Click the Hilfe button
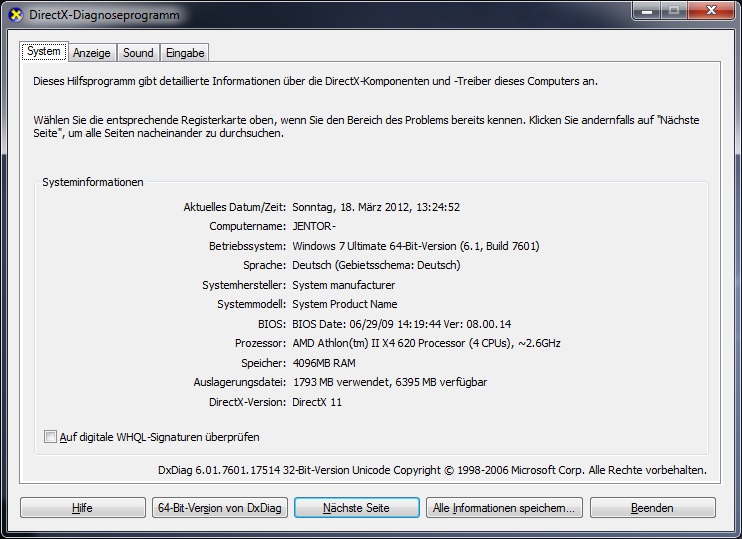The width and height of the screenshot is (742, 539). (83, 508)
